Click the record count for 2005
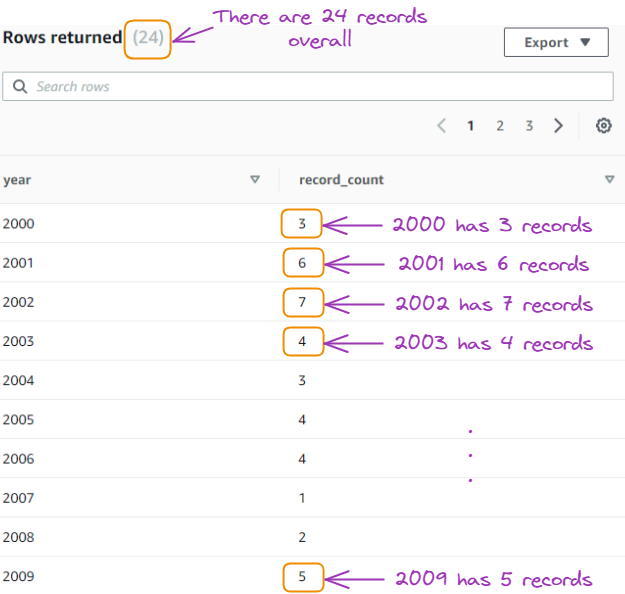625x594 pixels. tap(302, 419)
